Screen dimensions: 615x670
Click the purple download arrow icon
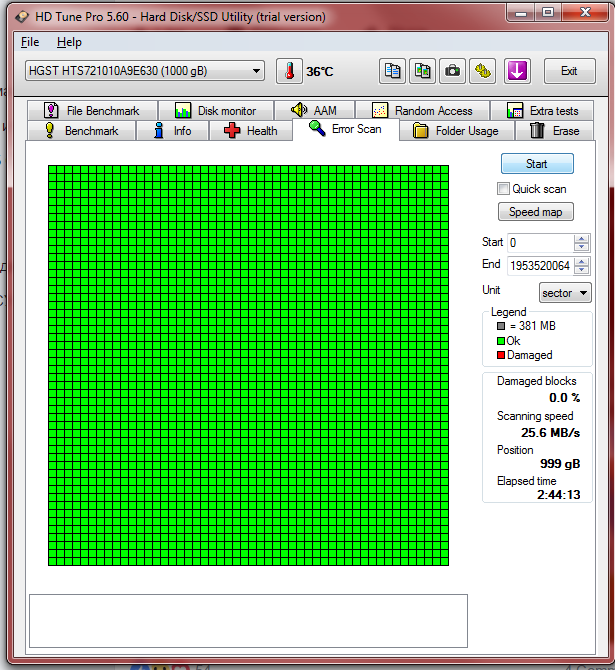[517, 71]
